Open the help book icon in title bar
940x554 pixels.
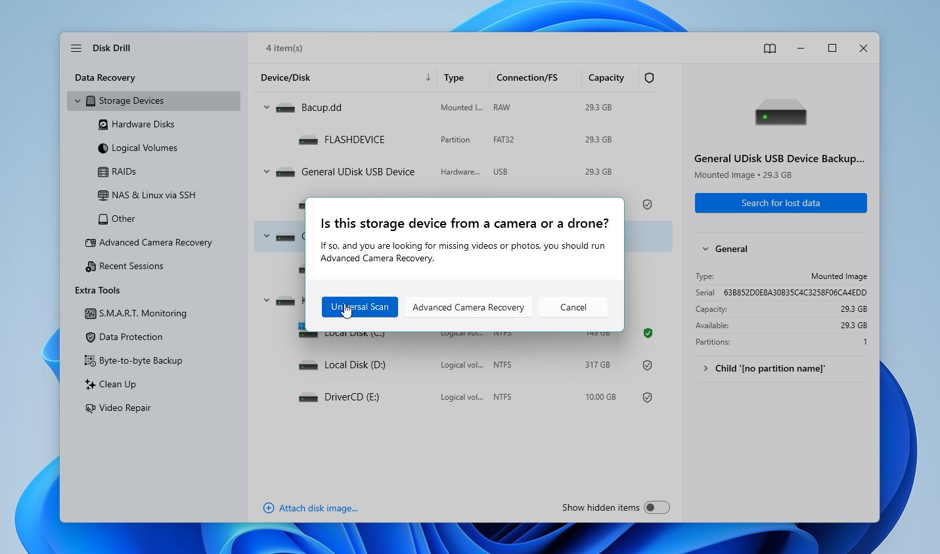(770, 49)
